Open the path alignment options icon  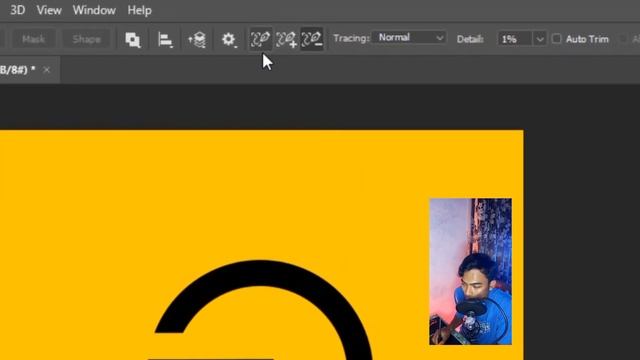click(x=165, y=40)
